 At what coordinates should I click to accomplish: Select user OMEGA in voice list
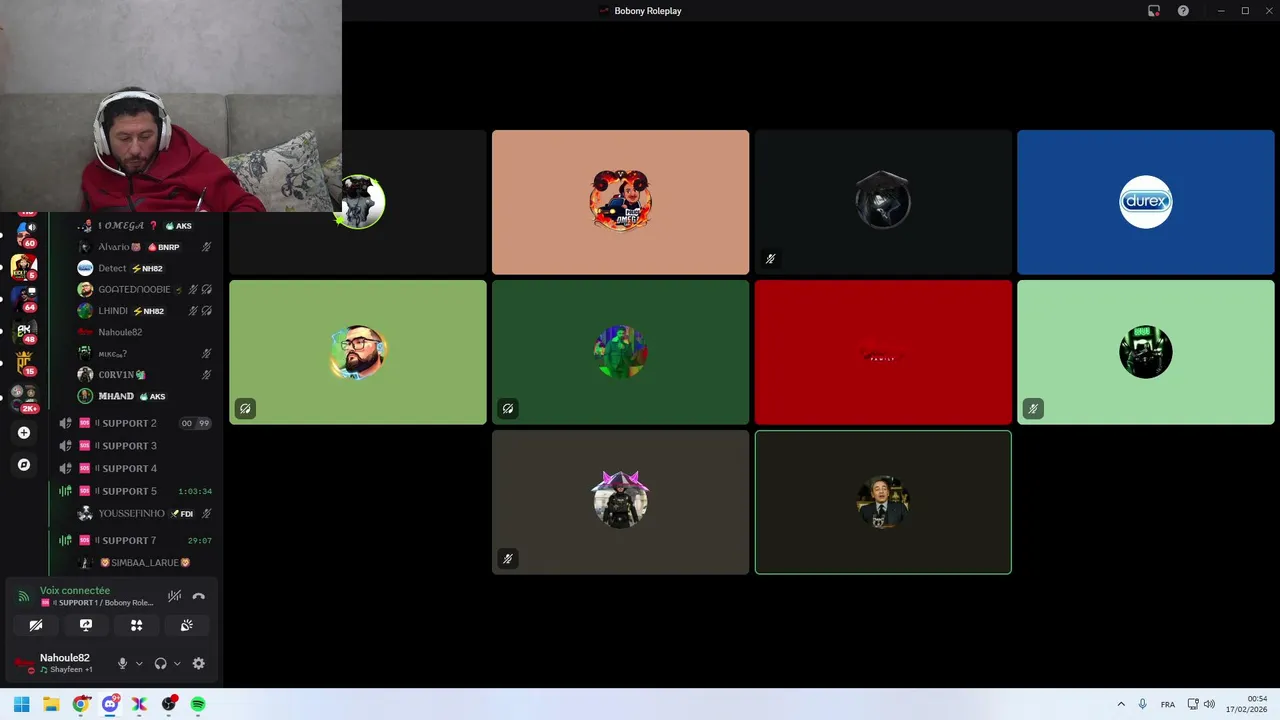(145, 226)
